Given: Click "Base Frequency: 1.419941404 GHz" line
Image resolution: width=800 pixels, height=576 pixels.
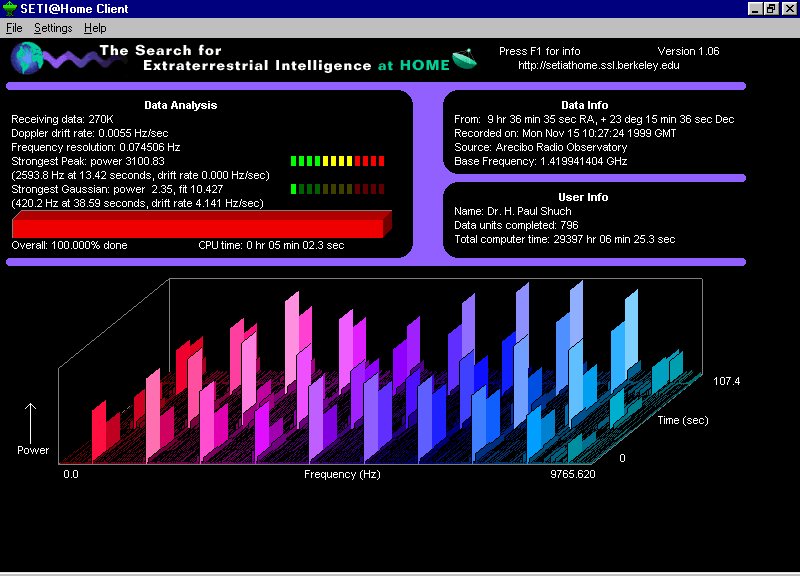Looking at the screenshot, I should (541, 161).
